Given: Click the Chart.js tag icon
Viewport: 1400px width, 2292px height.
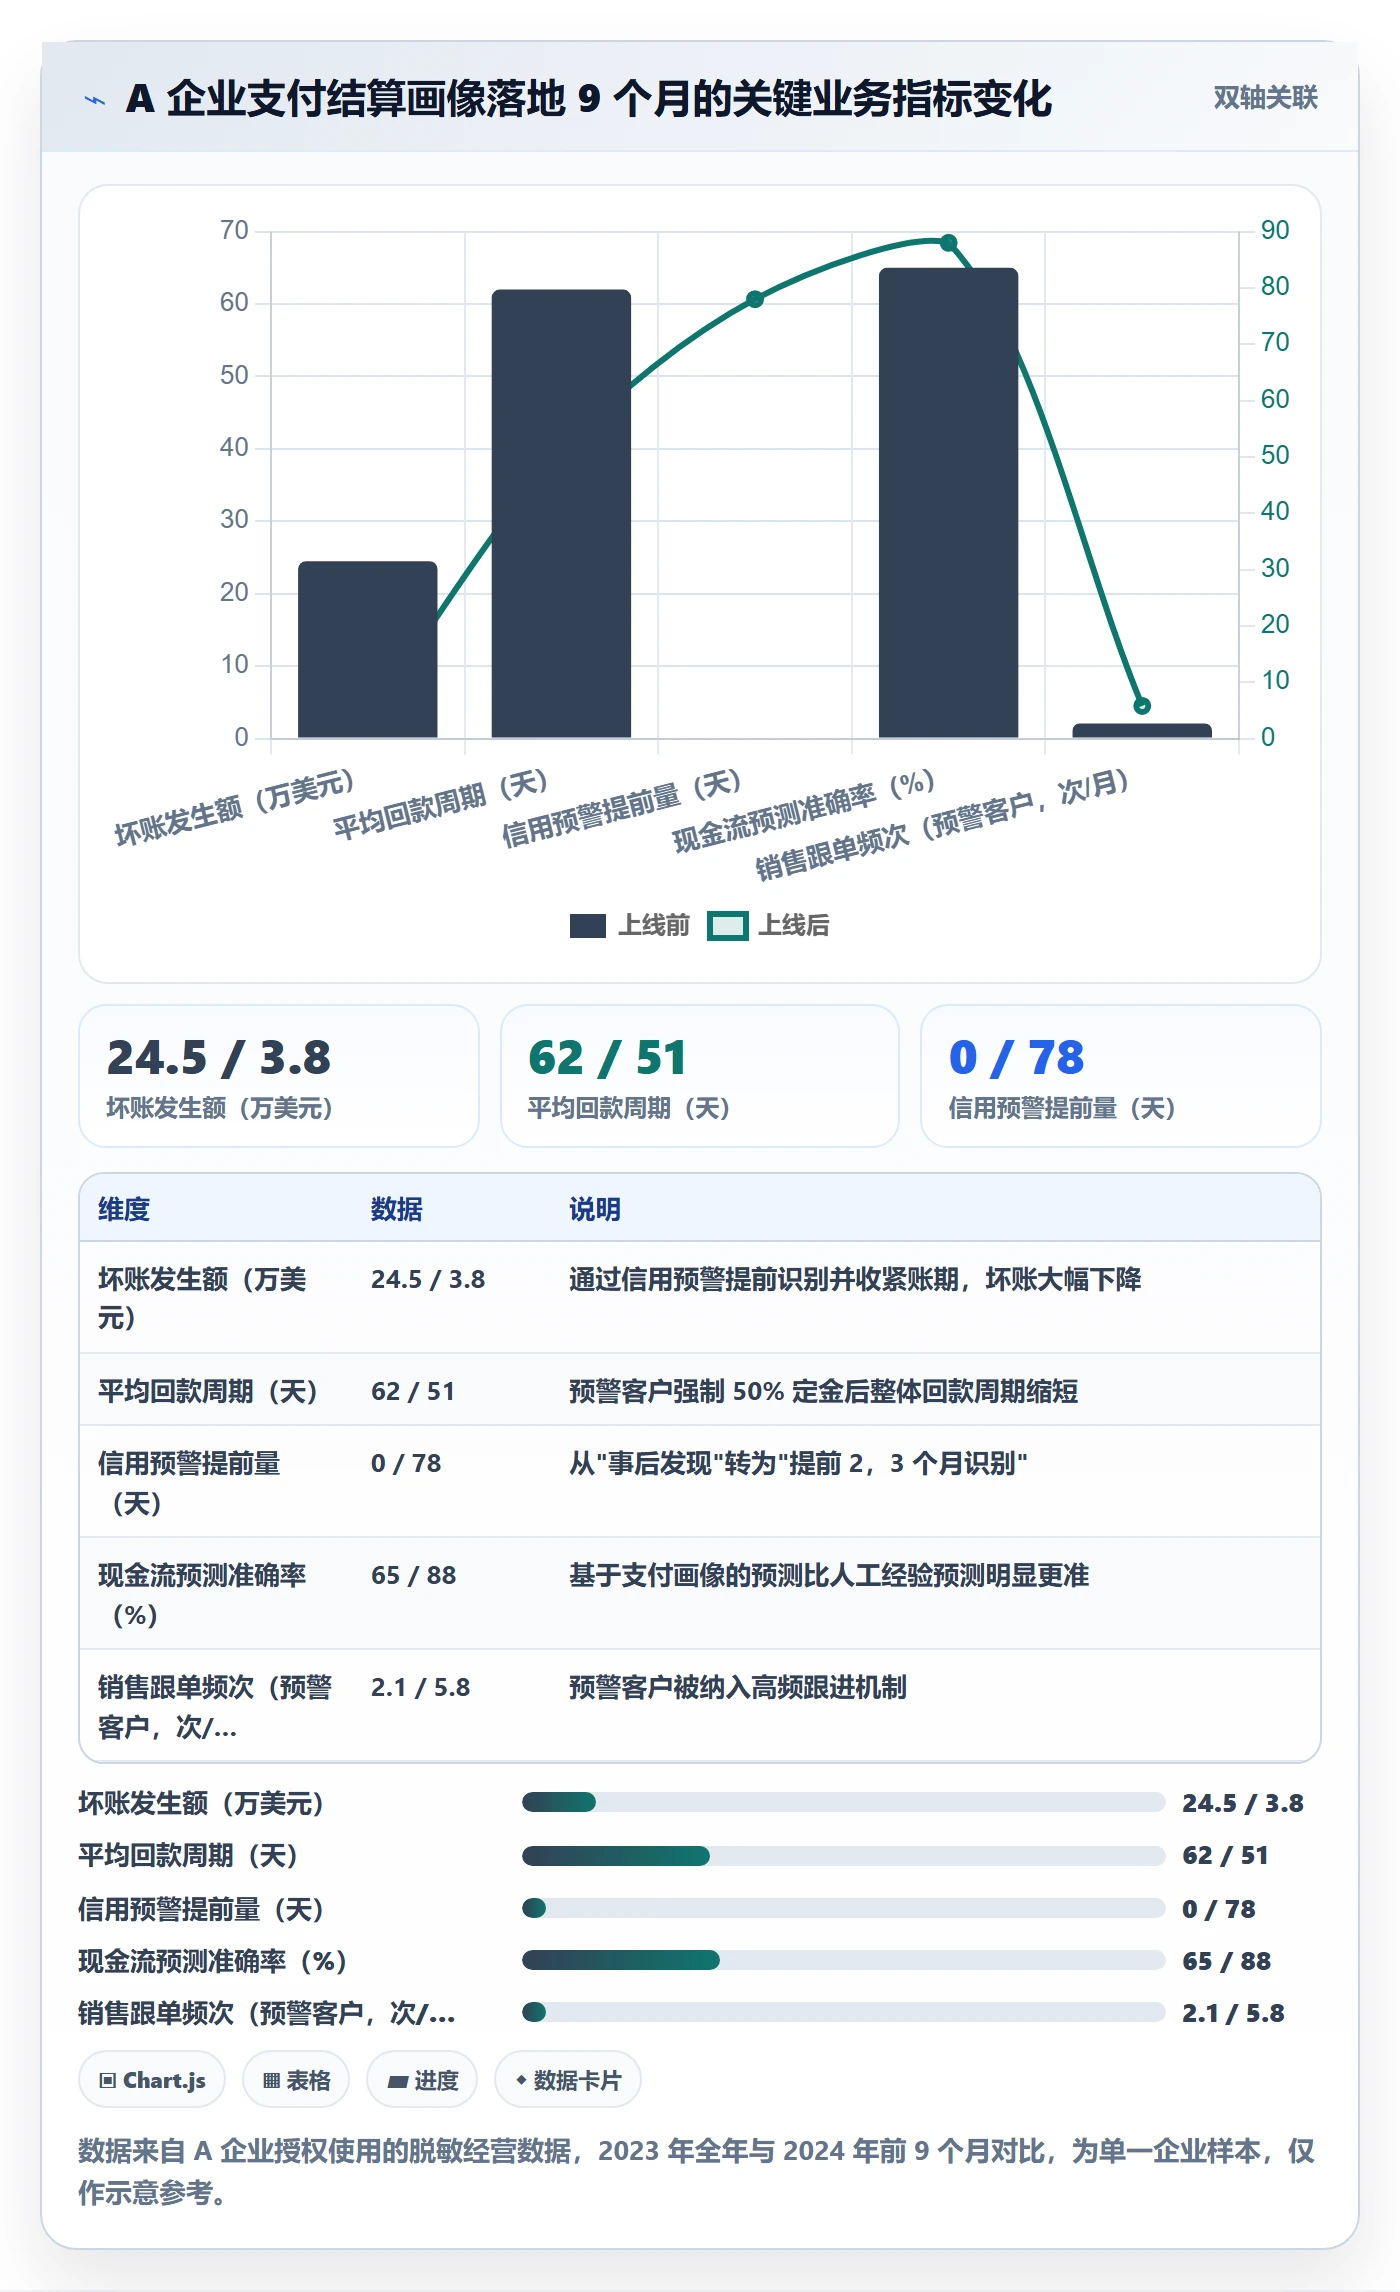Looking at the screenshot, I should [x=108, y=2080].
